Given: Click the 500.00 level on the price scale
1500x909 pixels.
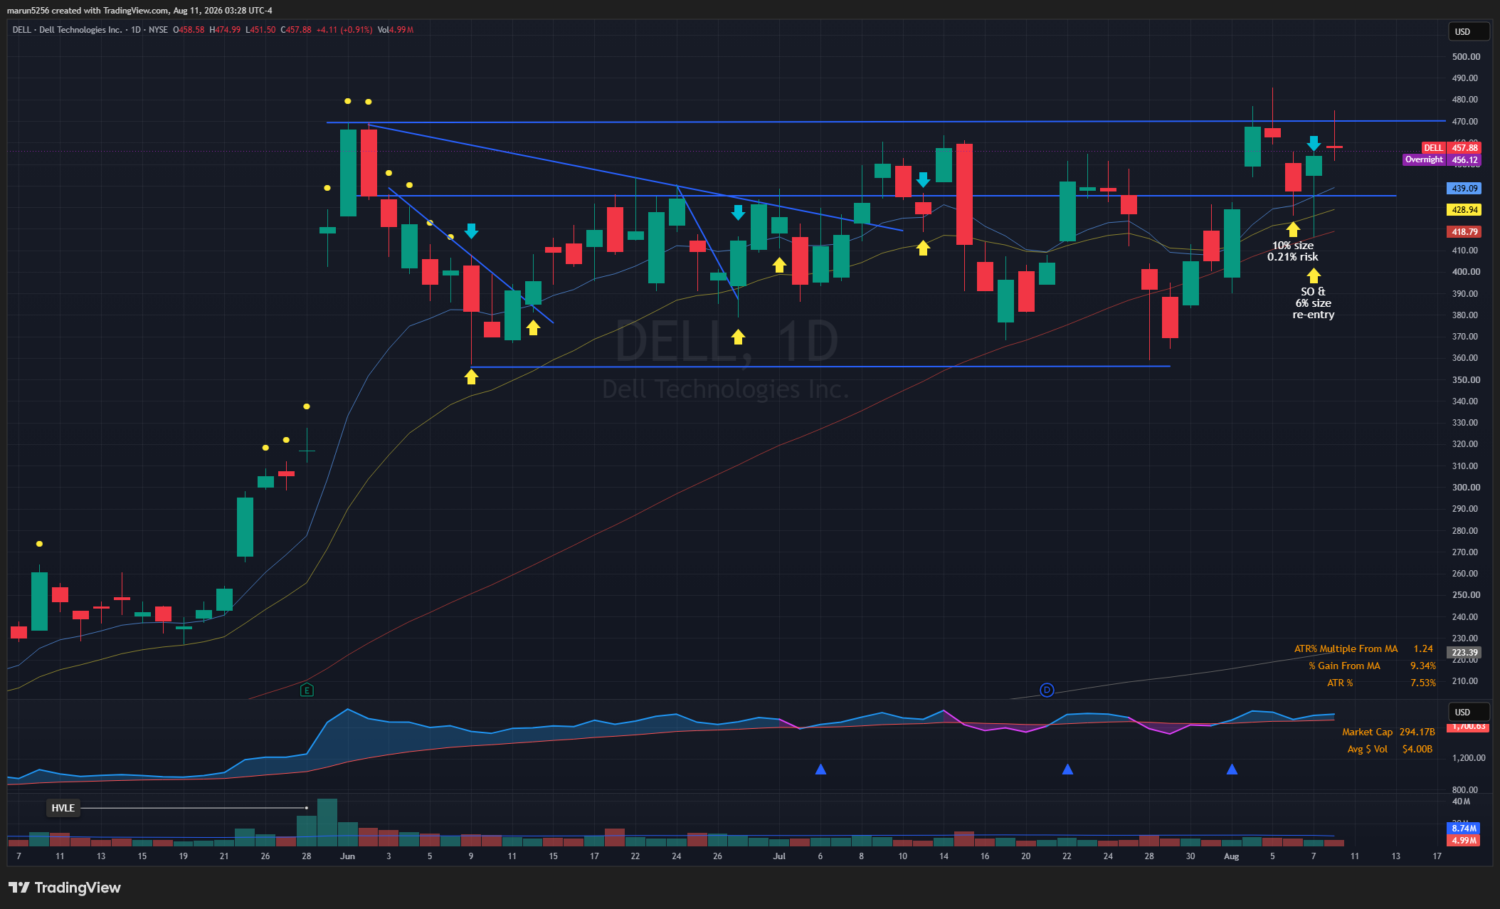Looking at the screenshot, I should pyautogui.click(x=1466, y=57).
